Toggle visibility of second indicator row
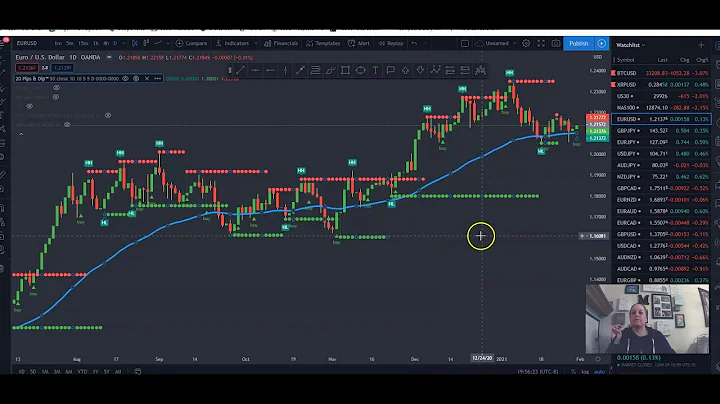720x404 pixels. pos(56,88)
